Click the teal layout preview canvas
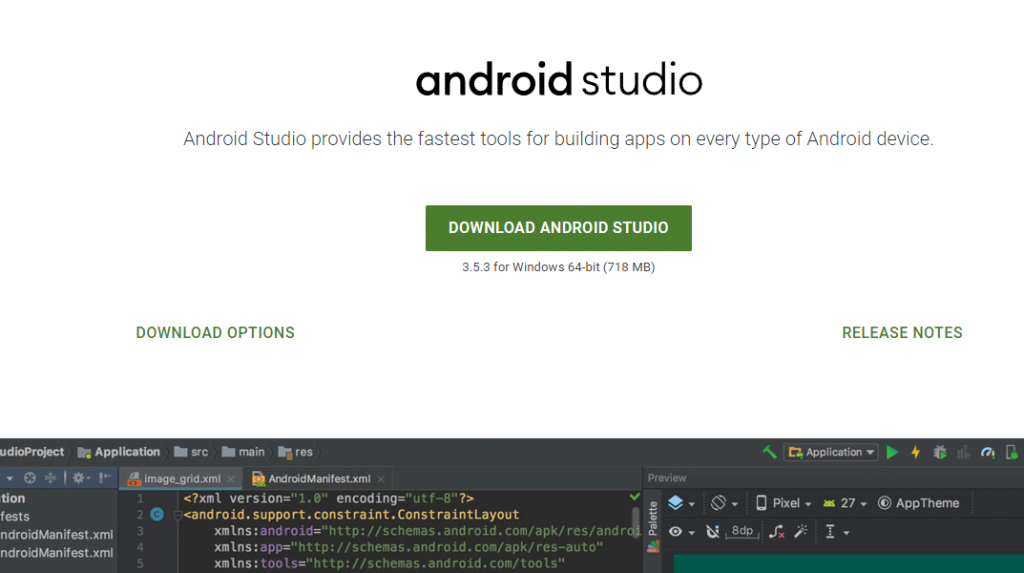Image resolution: width=1024 pixels, height=573 pixels. pos(848,564)
